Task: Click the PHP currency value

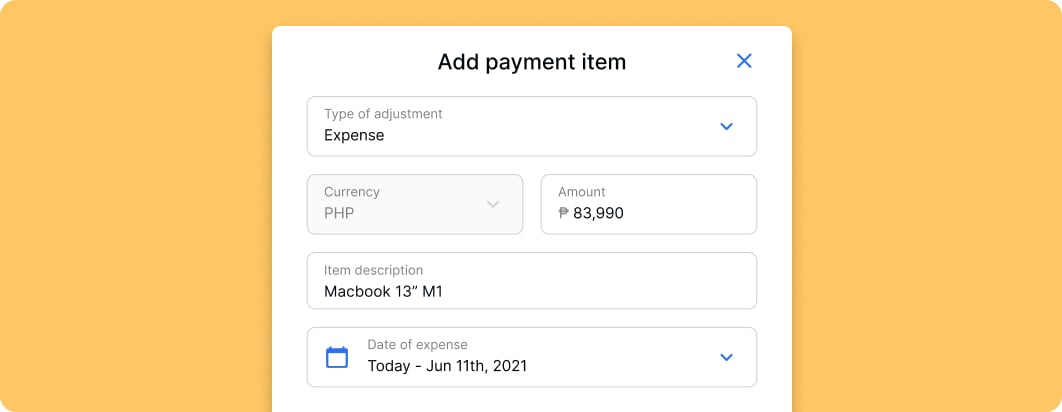Action: (339, 213)
